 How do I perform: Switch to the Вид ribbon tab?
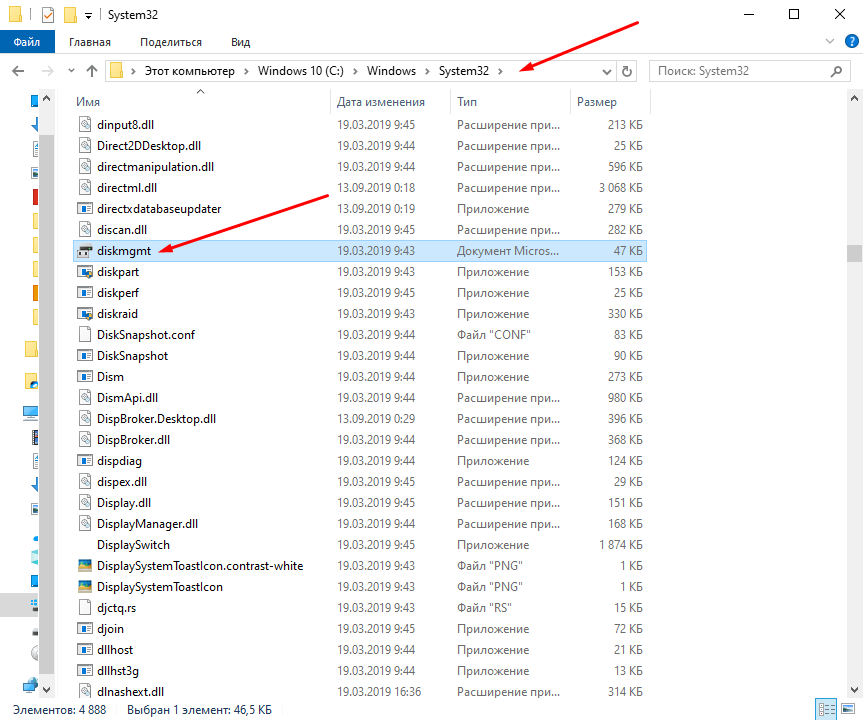point(240,42)
